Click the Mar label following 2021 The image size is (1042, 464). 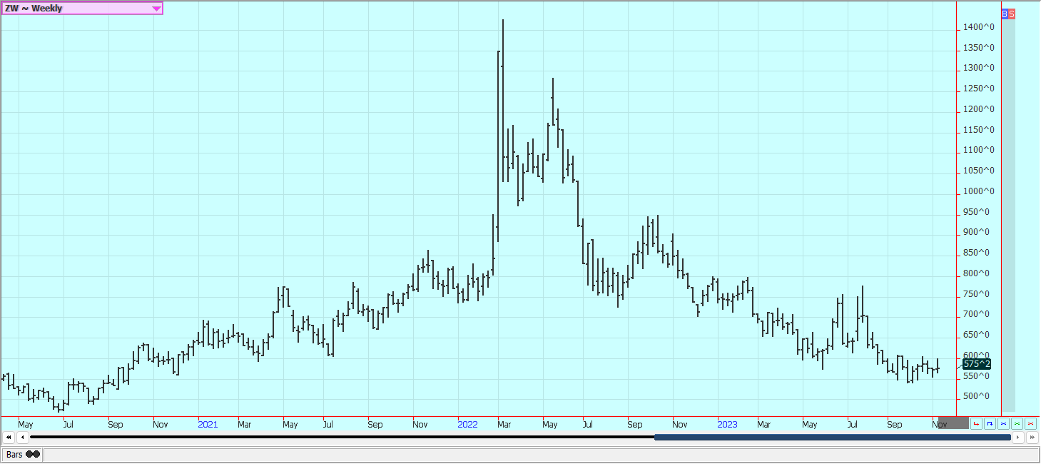(246, 424)
